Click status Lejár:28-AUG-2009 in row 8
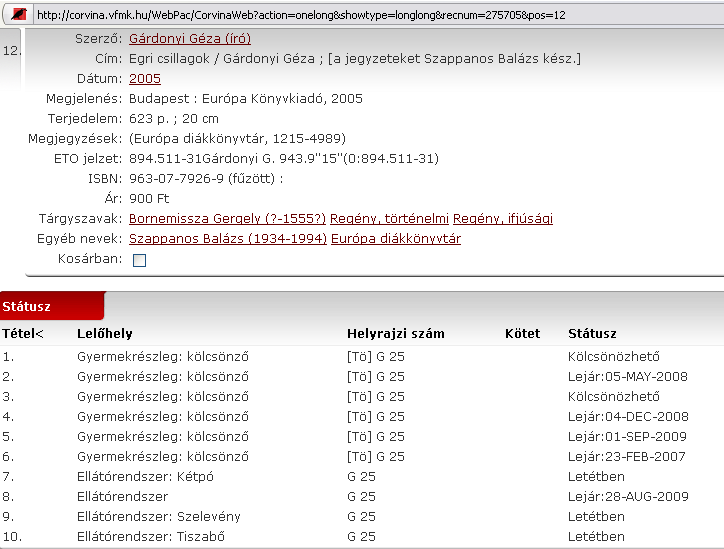724x549 pixels. point(628,496)
